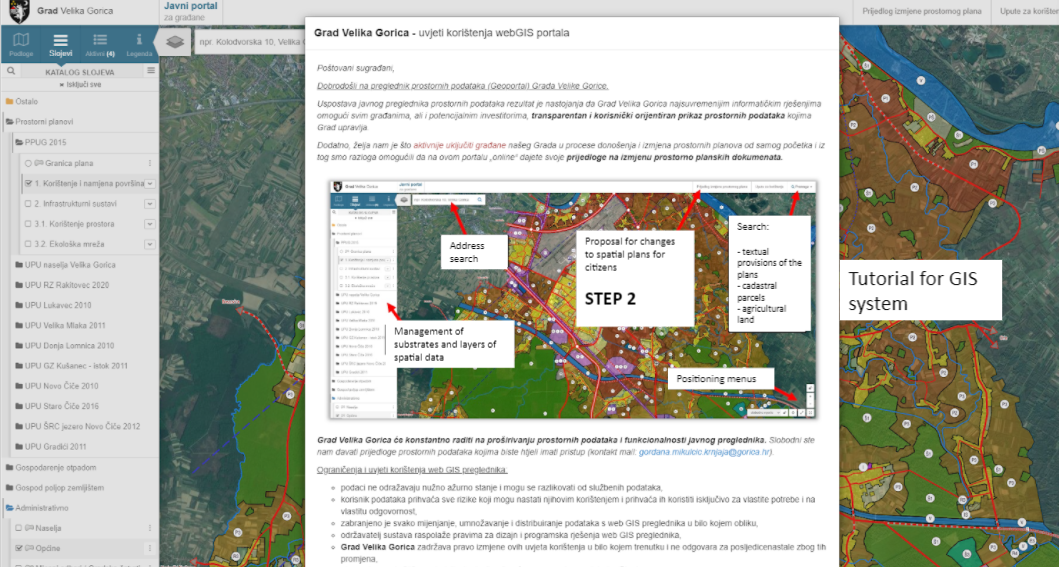Viewport: 1059px width, 567px height.
Task: Expand dropdown for 3.2. Ekološka mreža
Action: pyautogui.click(x=150, y=244)
